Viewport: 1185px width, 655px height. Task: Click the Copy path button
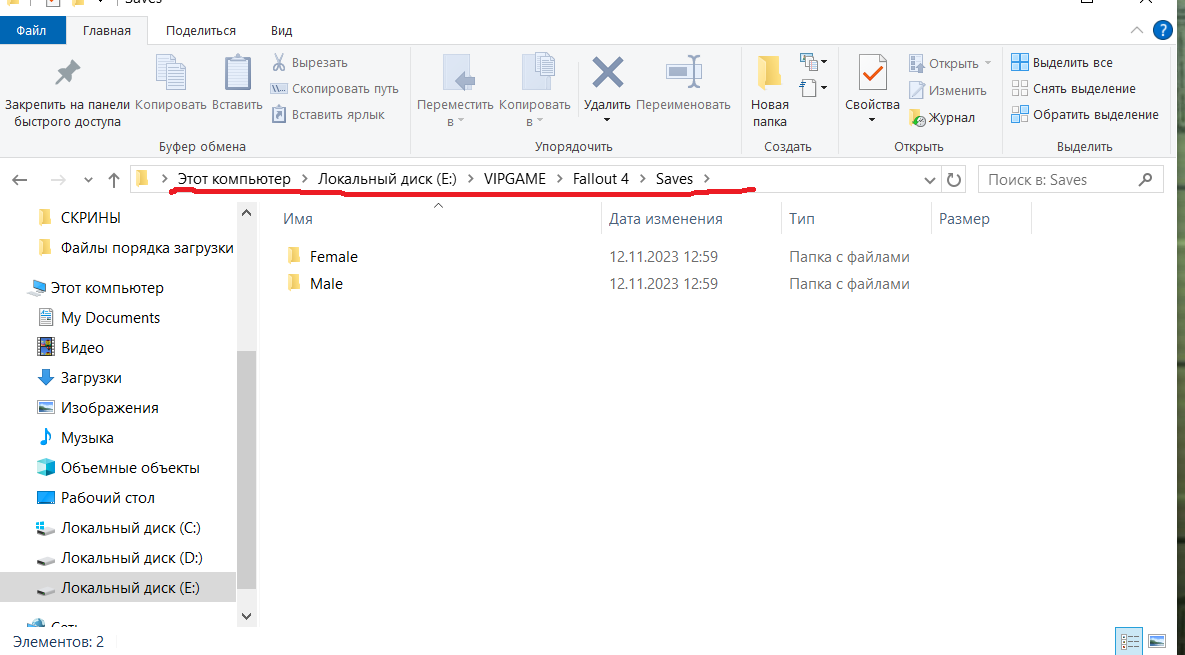(x=335, y=89)
